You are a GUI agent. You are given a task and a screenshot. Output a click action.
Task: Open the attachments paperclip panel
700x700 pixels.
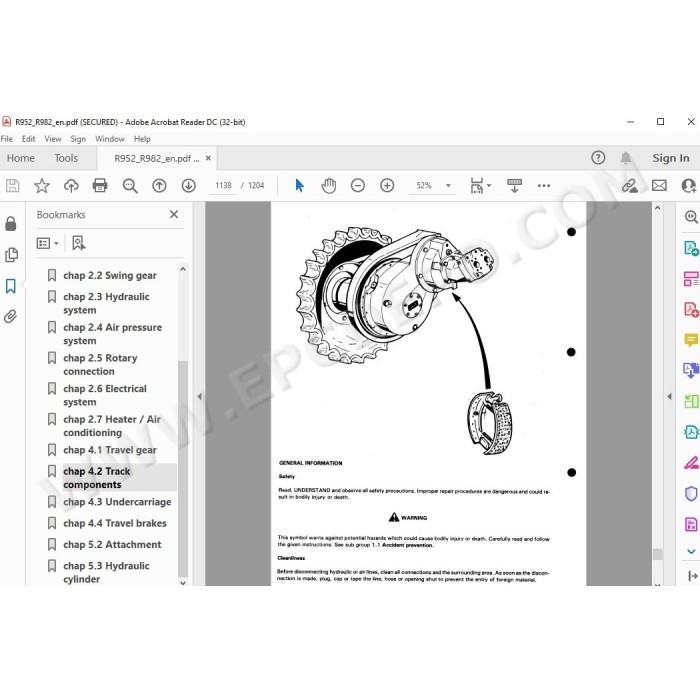coord(11,317)
